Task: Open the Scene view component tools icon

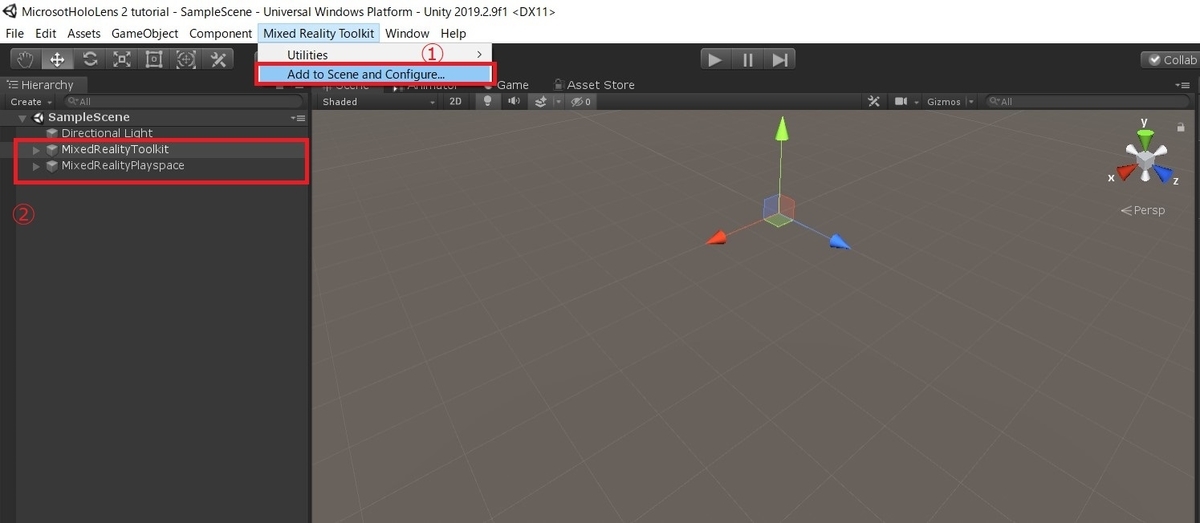Action: click(x=874, y=102)
